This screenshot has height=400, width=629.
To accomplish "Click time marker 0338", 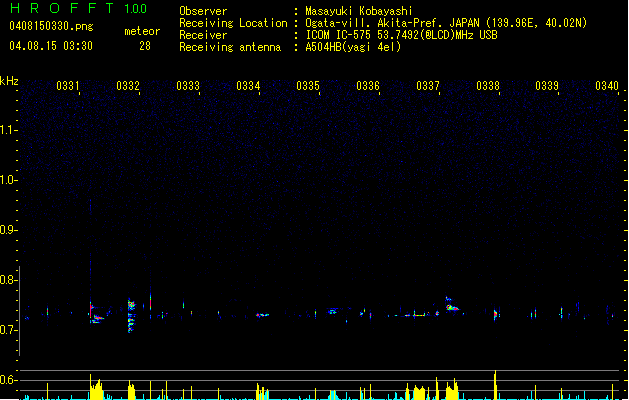I will (x=488, y=86).
